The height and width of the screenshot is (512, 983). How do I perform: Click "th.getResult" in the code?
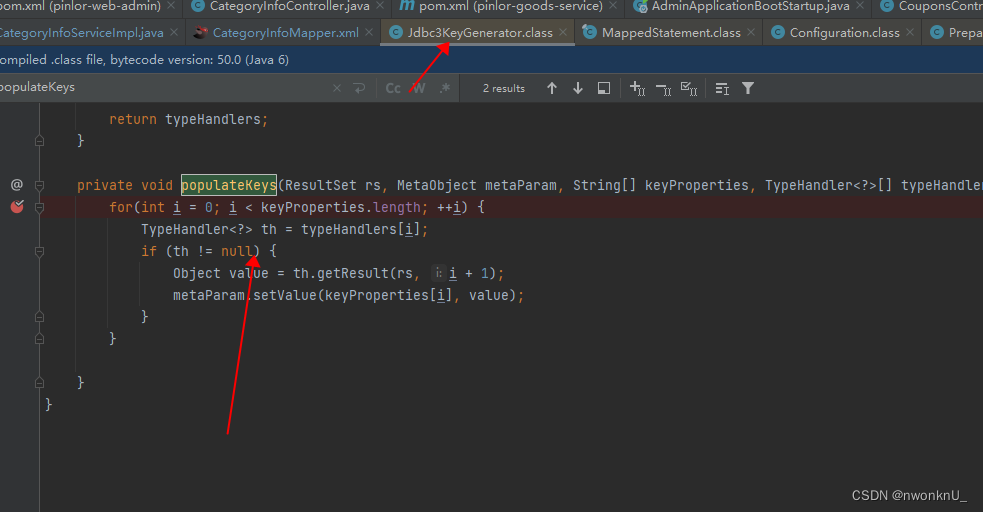(341, 273)
